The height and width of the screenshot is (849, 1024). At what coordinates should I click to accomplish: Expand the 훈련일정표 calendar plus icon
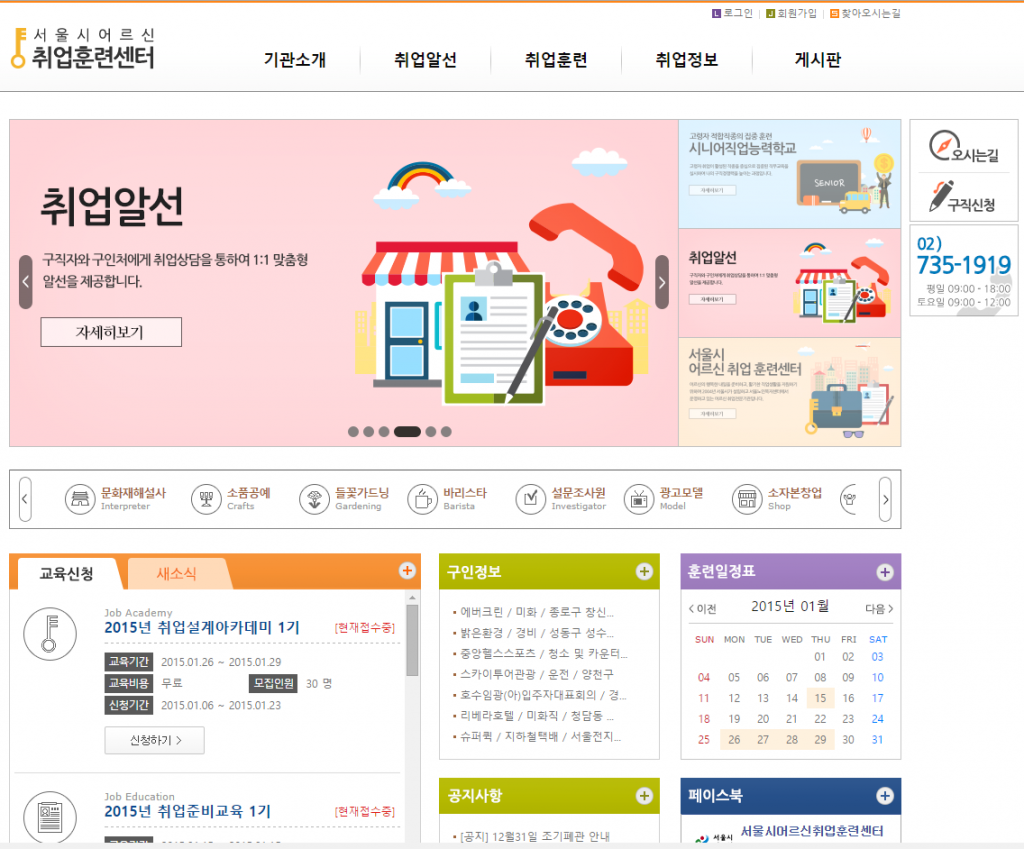884,572
